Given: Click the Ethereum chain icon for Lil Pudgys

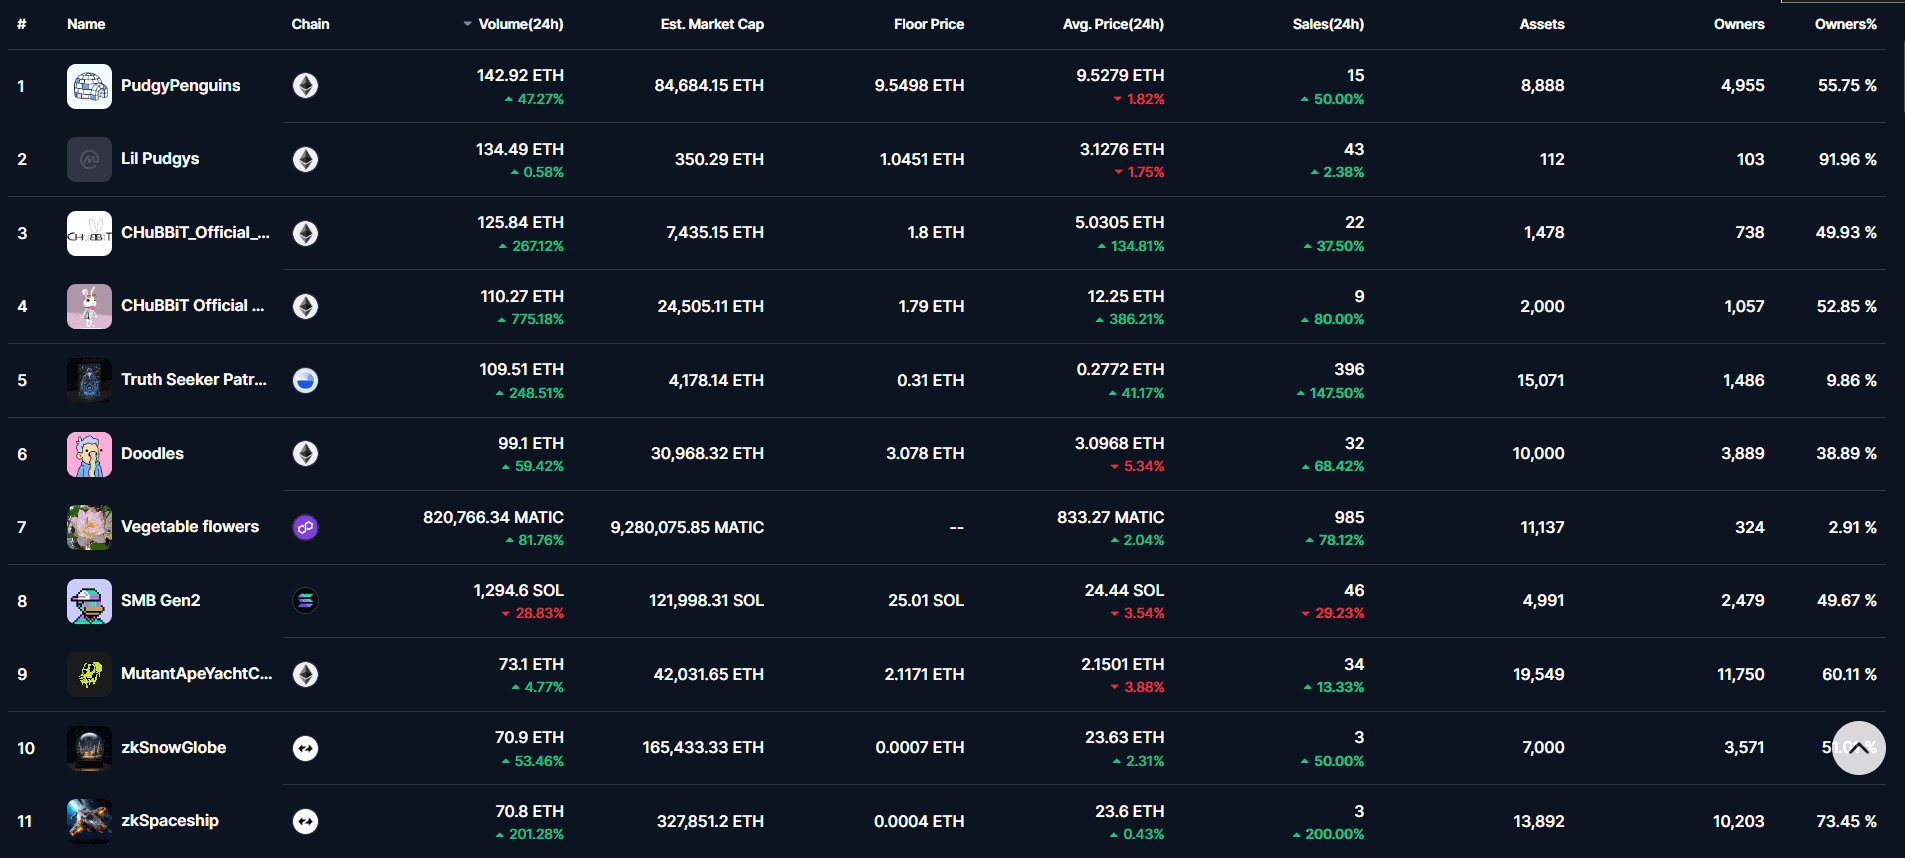Looking at the screenshot, I should [306, 160].
